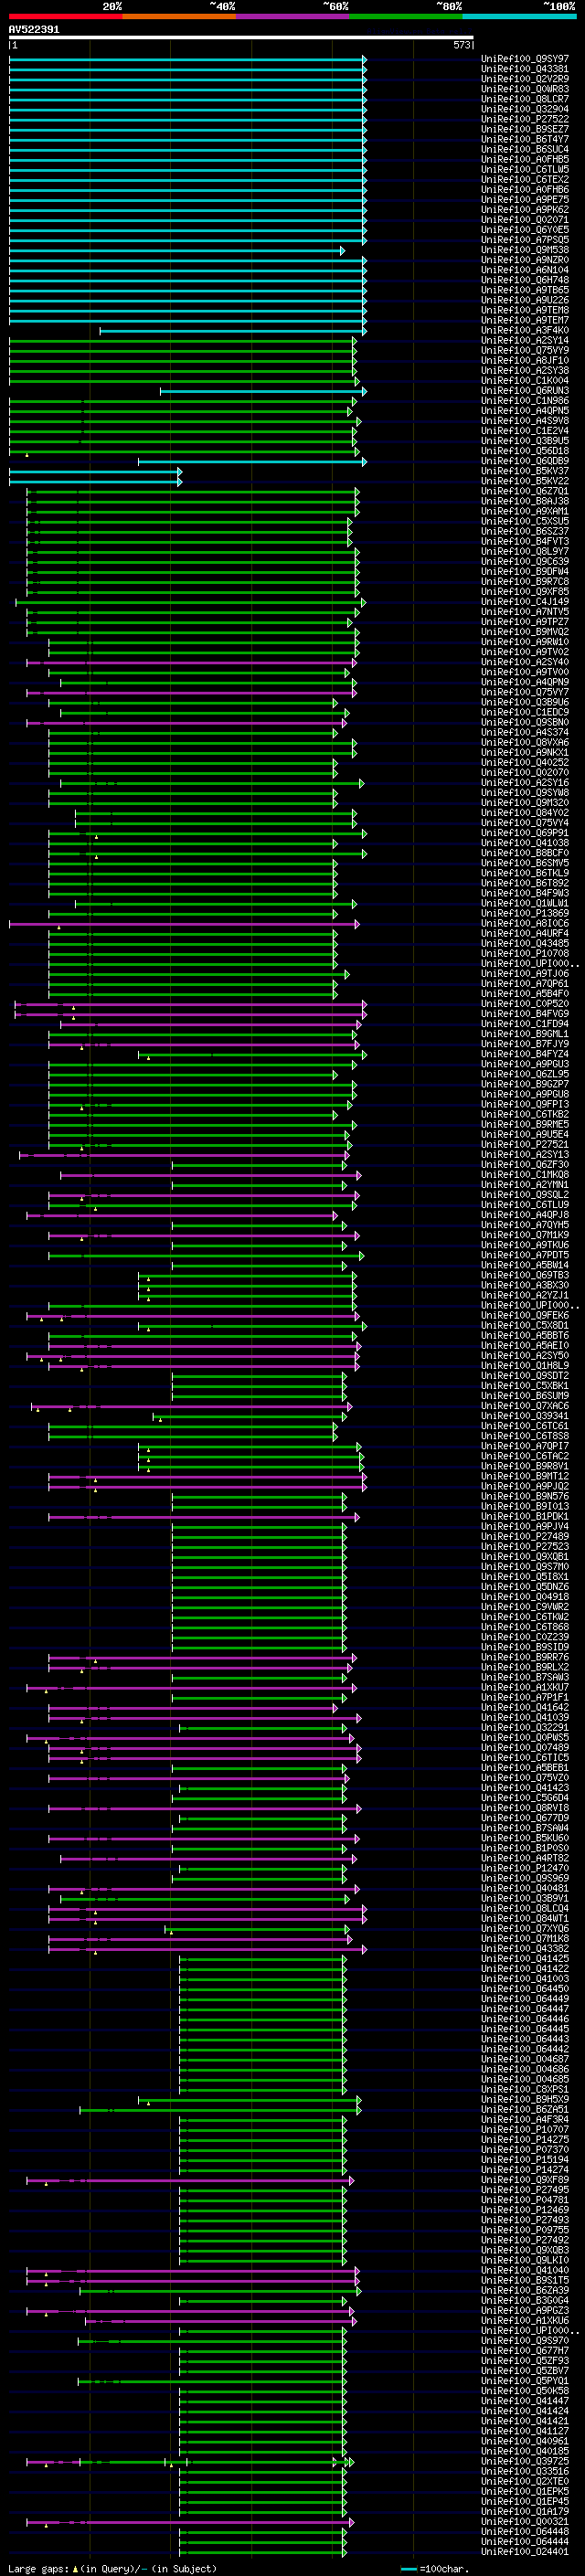Click the white query sequence bar

click(241, 38)
